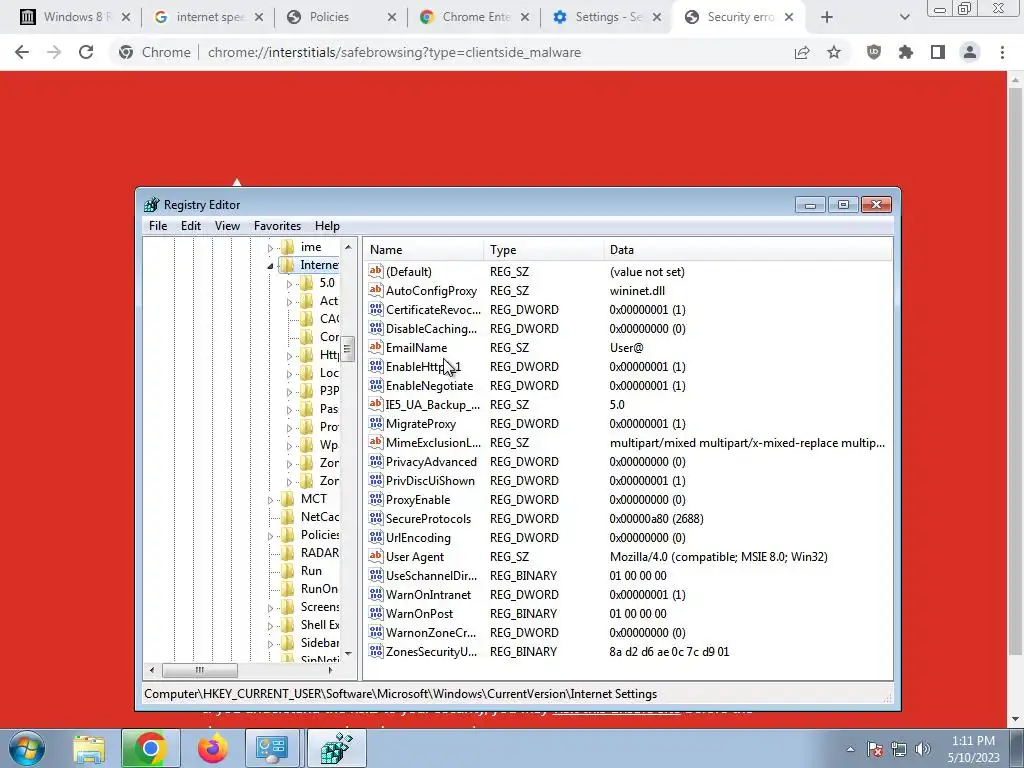Select the RADAR registry key folder
Image resolution: width=1024 pixels, height=768 pixels.
point(288,552)
